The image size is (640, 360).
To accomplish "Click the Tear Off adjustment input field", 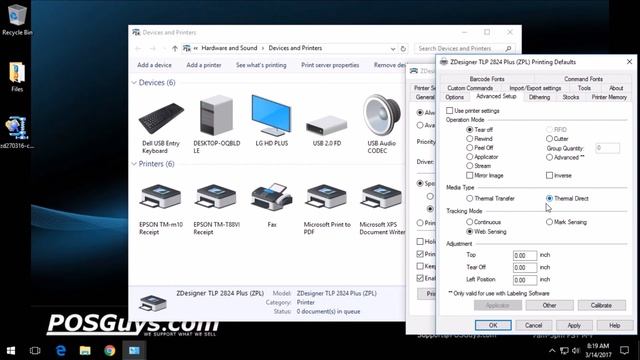I will [x=525, y=268].
